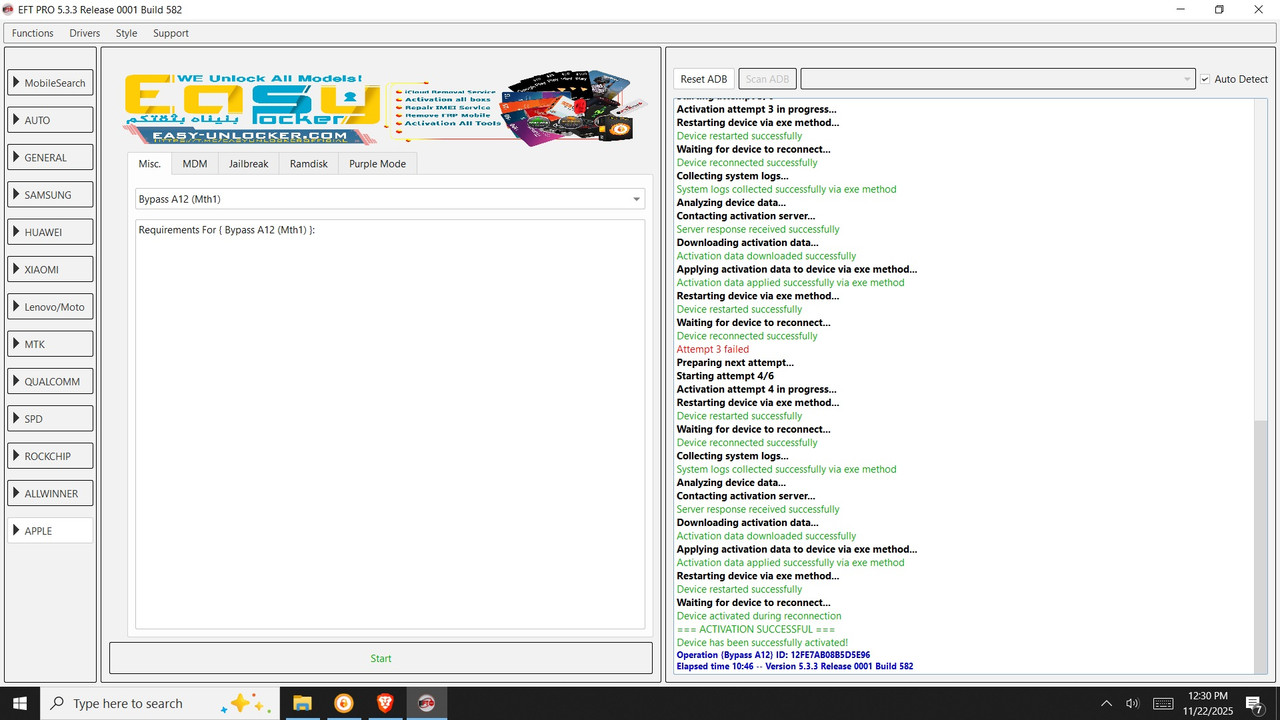This screenshot has height=720, width=1280.
Task: Click 'Device has been successfully activated!' log line
Action: point(762,642)
